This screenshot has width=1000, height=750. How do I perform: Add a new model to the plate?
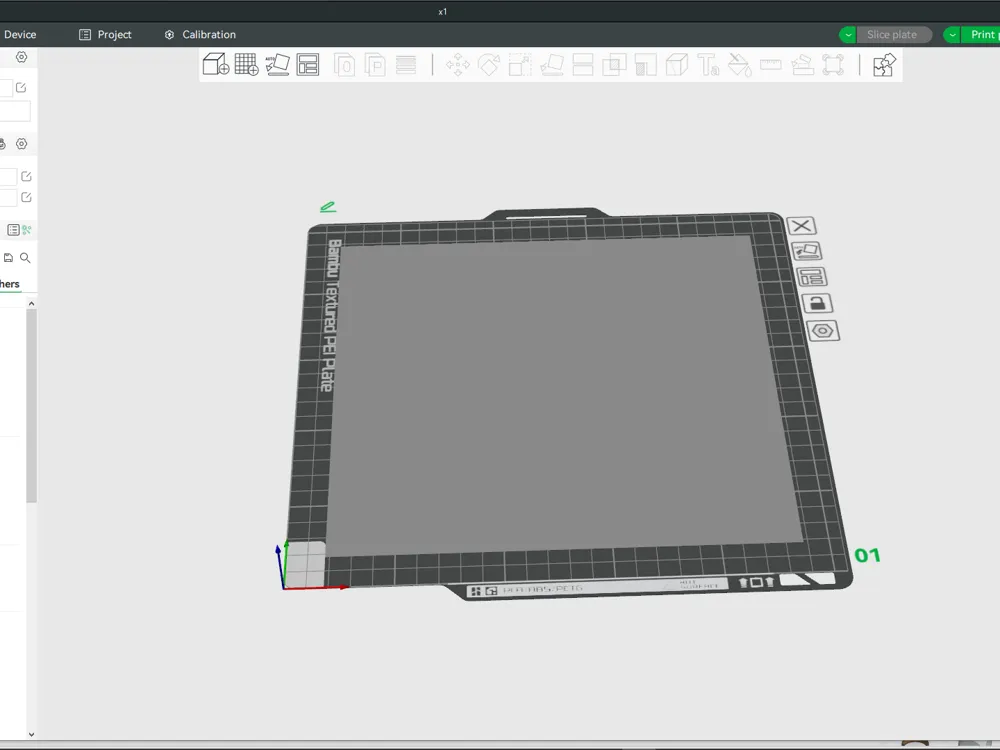215,63
